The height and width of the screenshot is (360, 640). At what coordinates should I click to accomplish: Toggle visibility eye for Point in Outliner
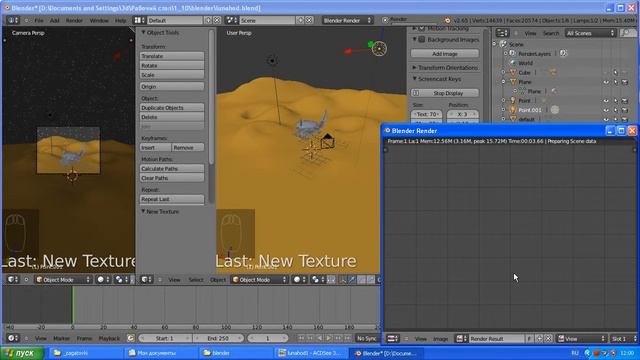click(x=606, y=100)
